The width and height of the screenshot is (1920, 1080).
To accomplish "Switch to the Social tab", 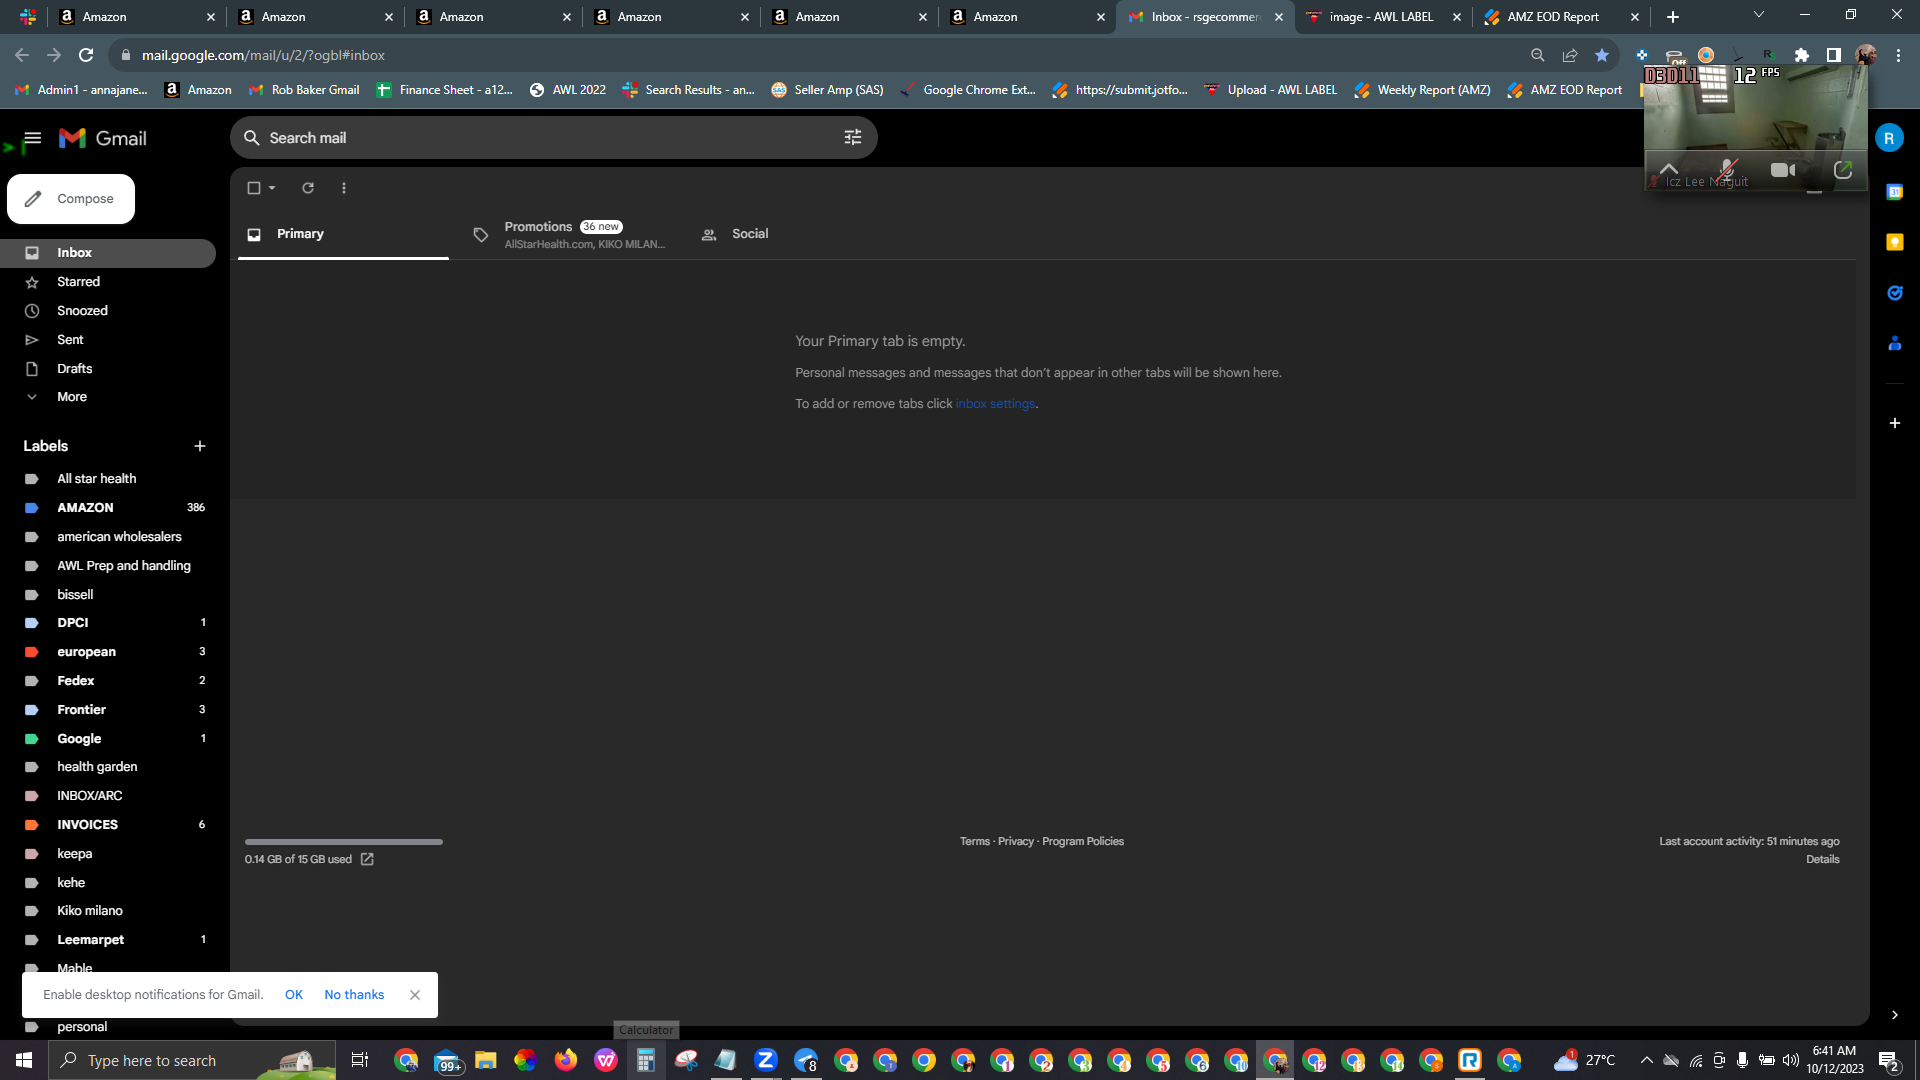I will [750, 234].
